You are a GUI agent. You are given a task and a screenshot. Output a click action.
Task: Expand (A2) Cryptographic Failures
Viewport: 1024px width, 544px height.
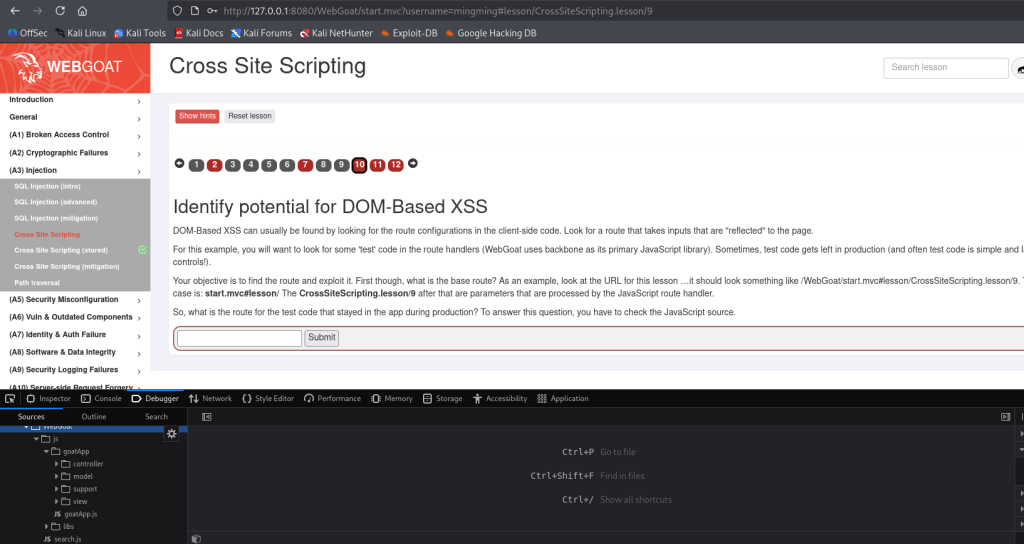[75, 153]
